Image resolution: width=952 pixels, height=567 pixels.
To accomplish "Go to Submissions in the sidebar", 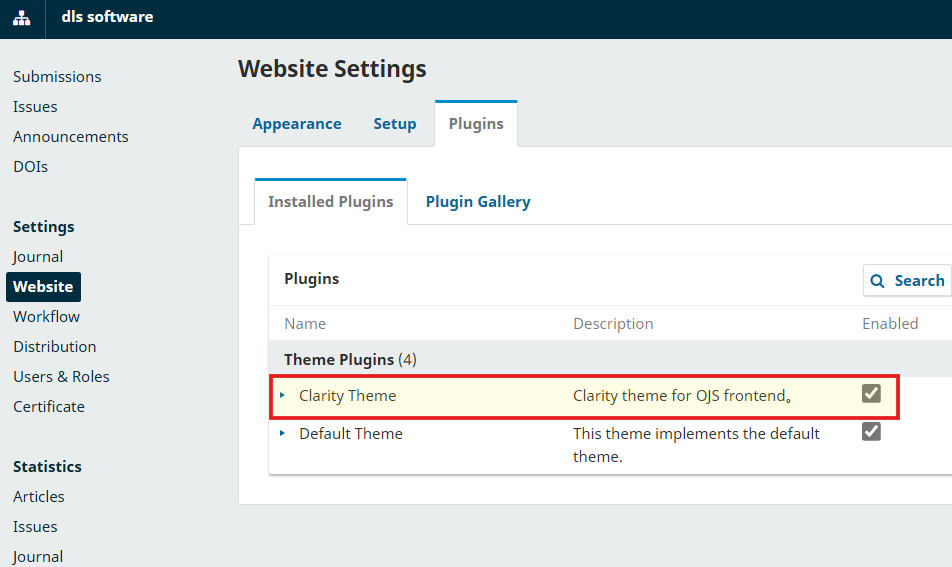I will coord(57,77).
